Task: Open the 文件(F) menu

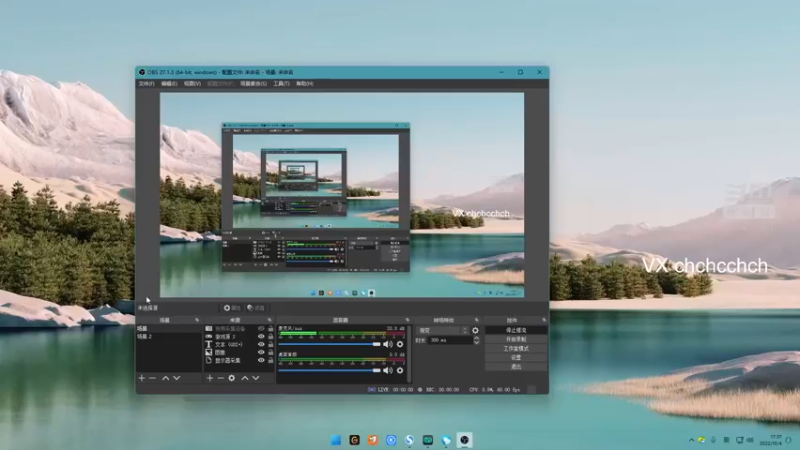Action: tap(146, 84)
